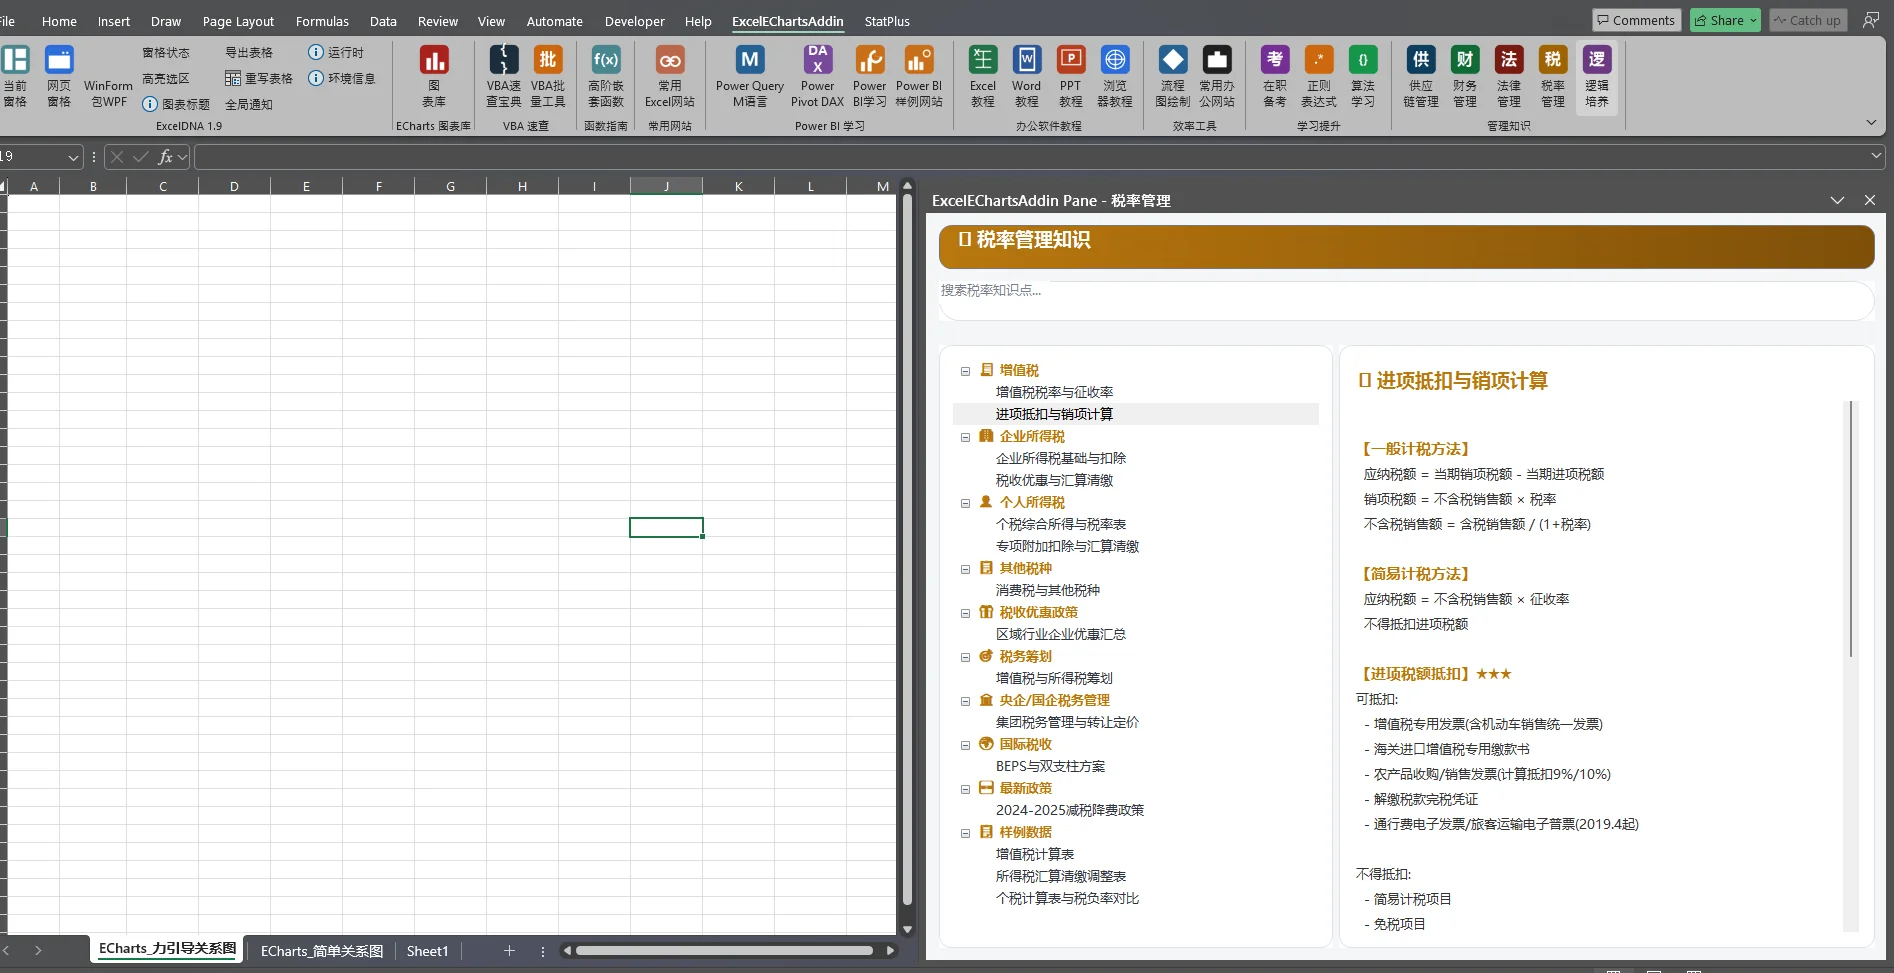Open the VBA速查宝典 tool
1894x973 pixels.
pos(503,76)
